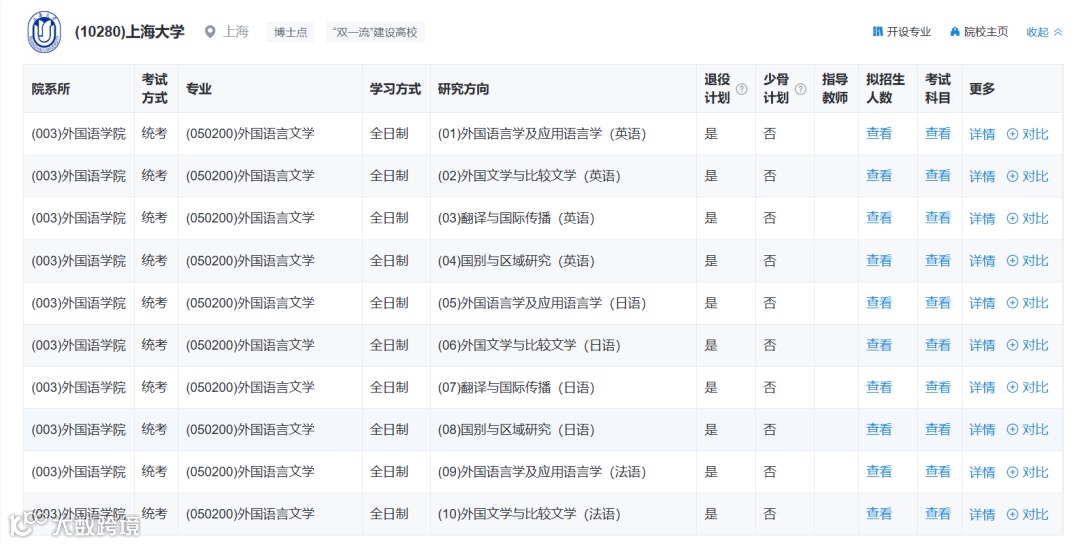
Task: View 考试科目 for direction (05) 日语
Action: coord(937,302)
